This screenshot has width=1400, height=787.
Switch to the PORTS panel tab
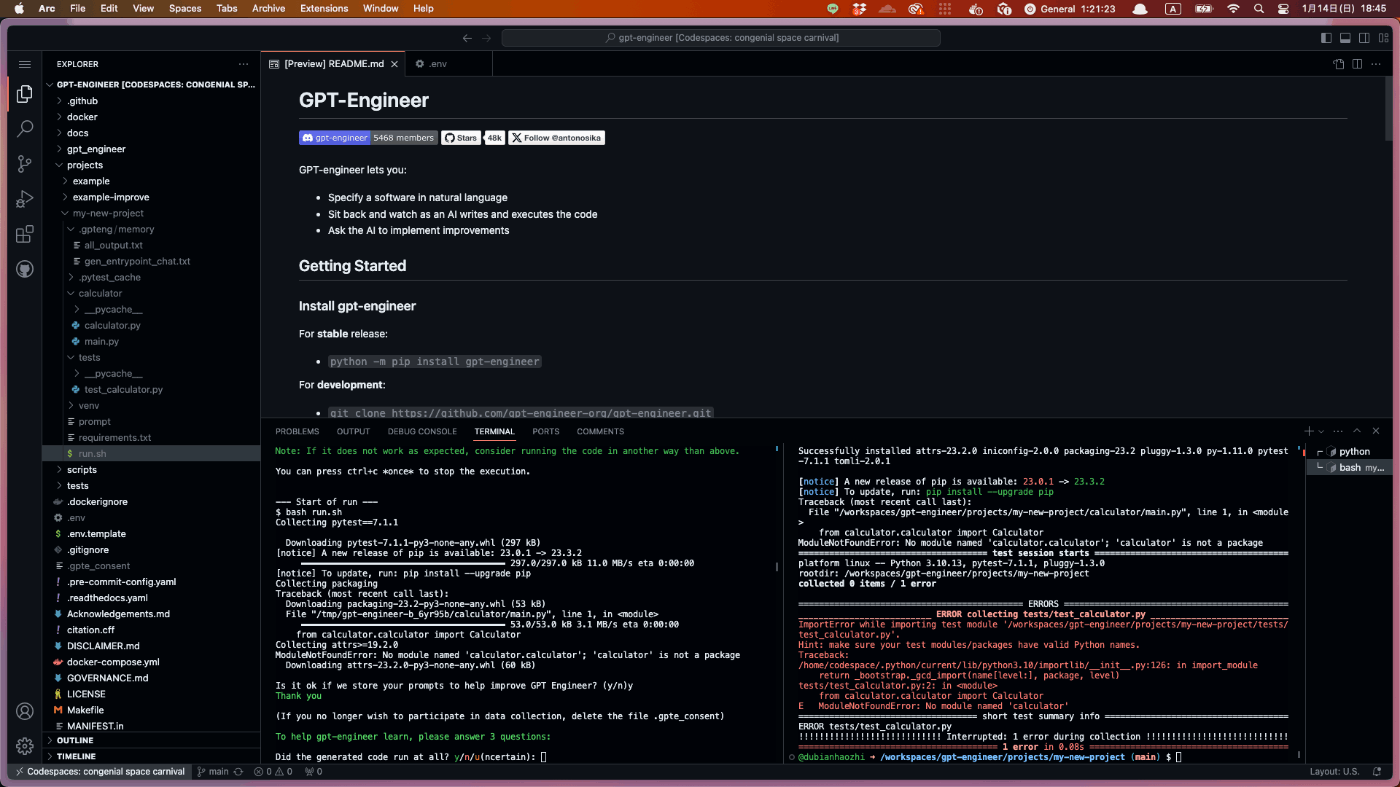click(x=546, y=431)
